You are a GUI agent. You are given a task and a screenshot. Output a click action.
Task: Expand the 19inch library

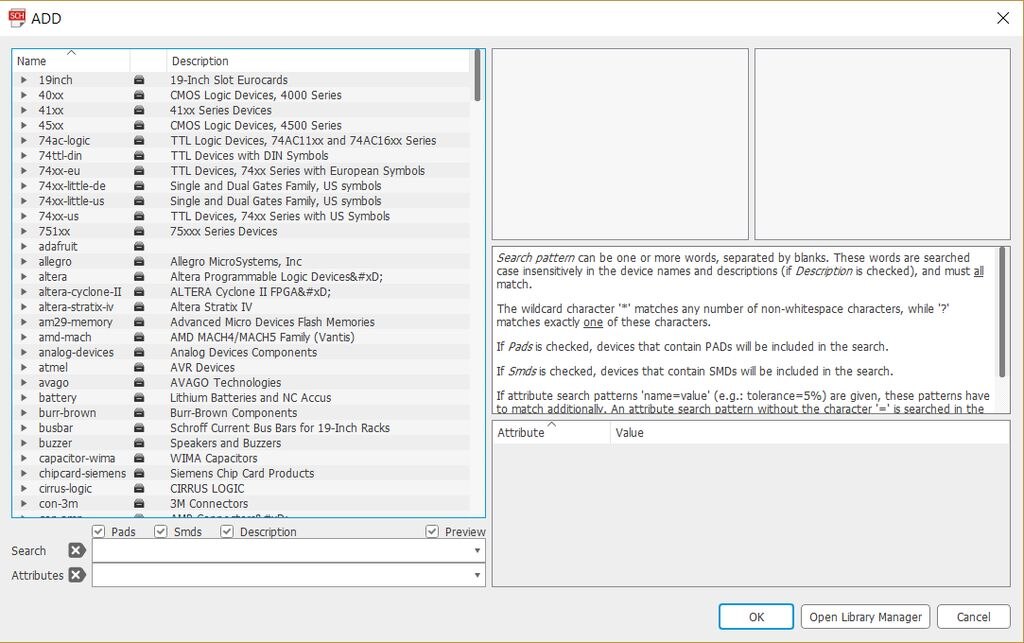pyautogui.click(x=24, y=80)
